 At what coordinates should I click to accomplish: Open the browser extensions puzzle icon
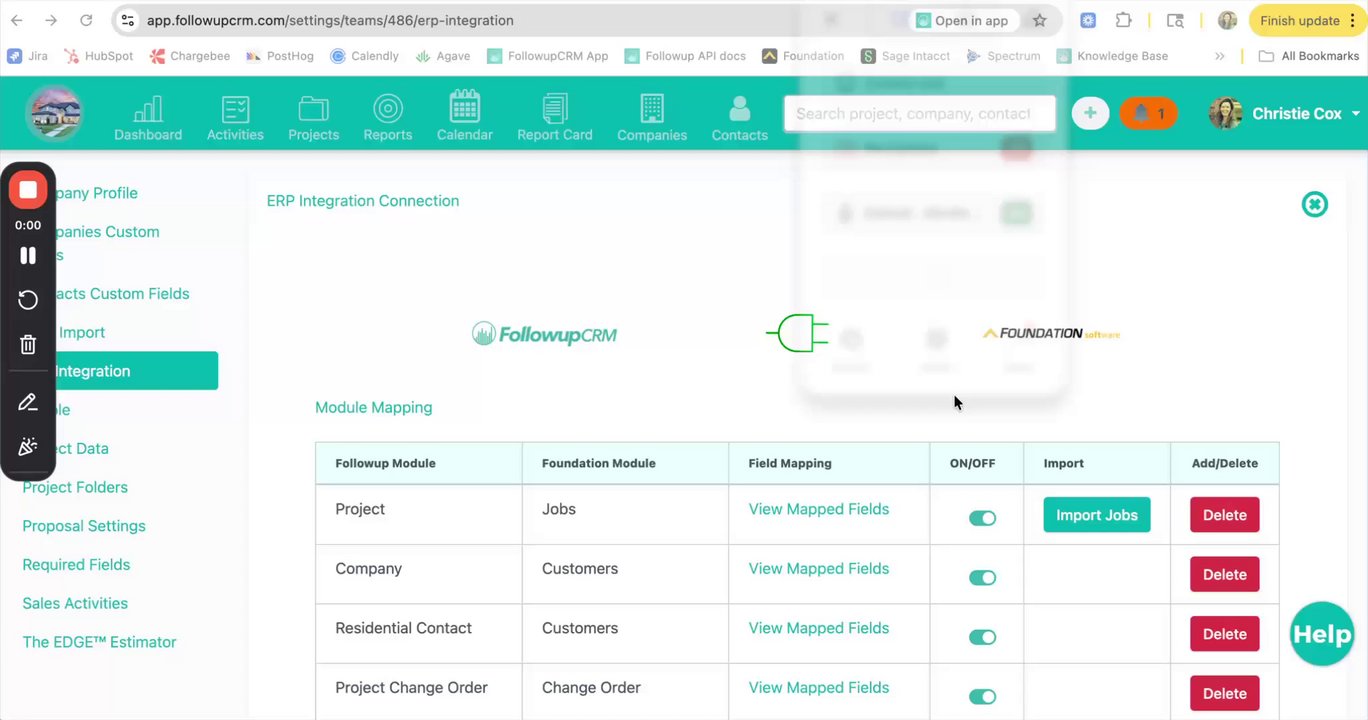(1124, 20)
